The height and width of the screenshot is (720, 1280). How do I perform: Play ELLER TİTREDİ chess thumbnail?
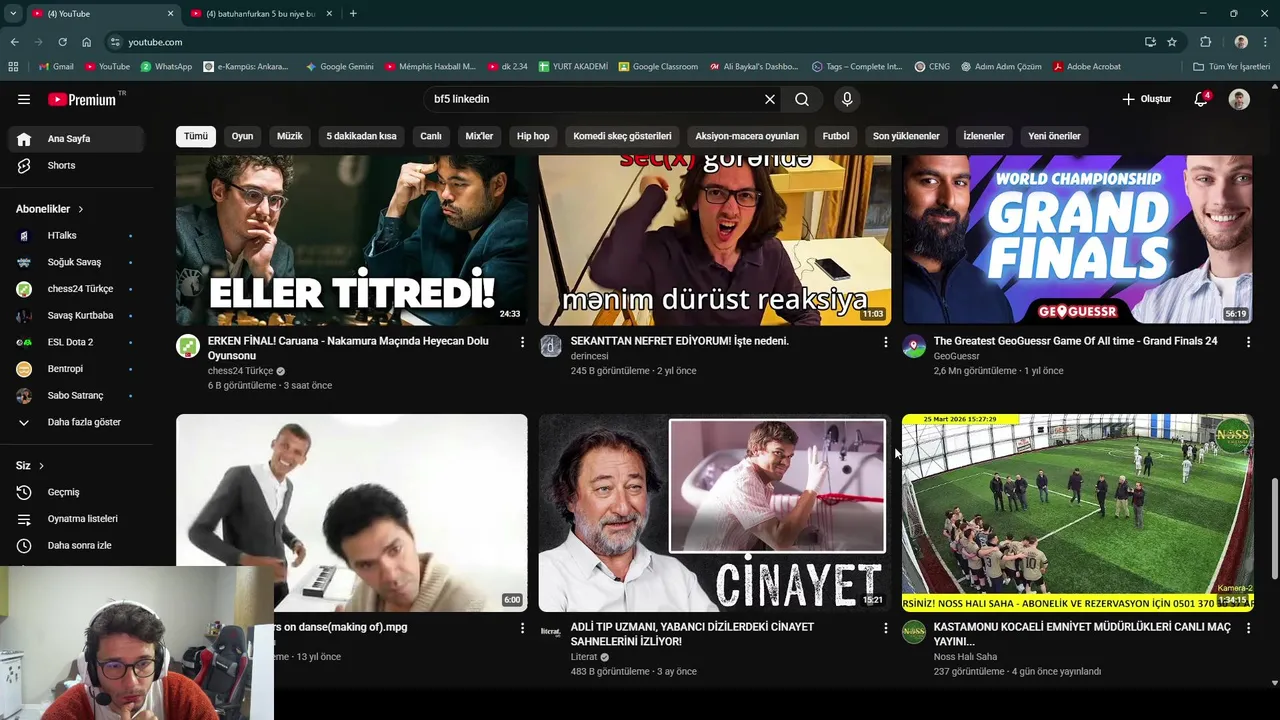click(352, 240)
